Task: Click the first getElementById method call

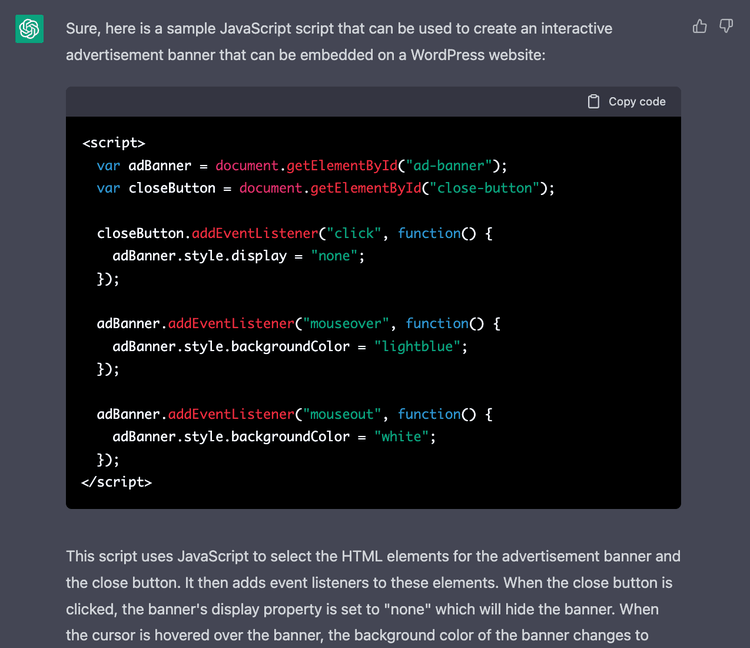Action: tap(342, 165)
